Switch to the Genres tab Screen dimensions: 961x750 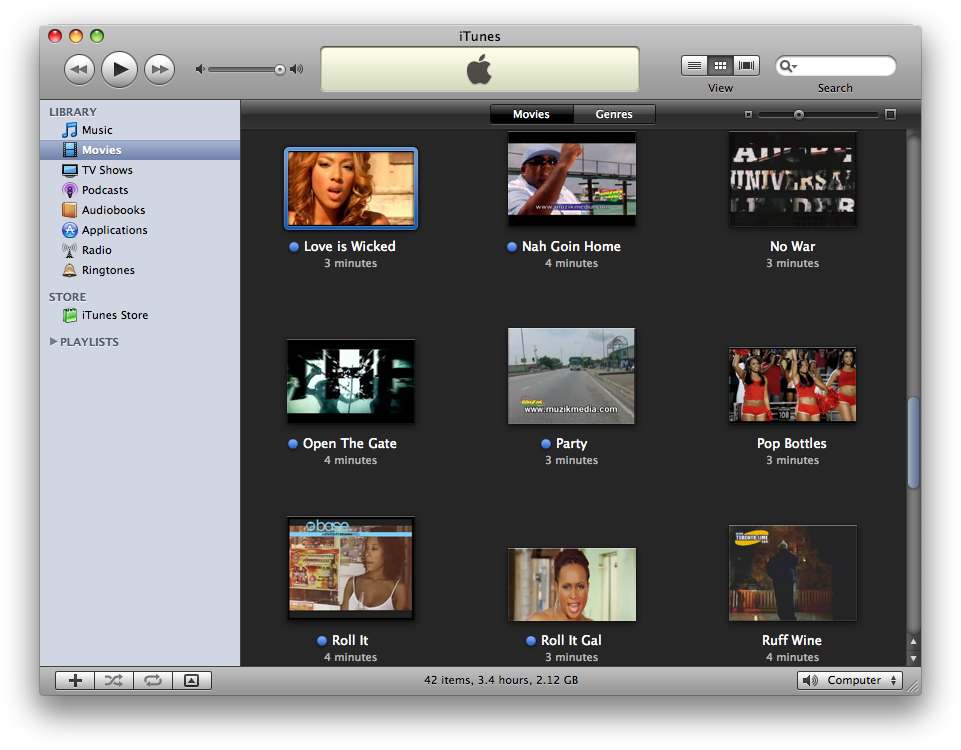[x=614, y=114]
